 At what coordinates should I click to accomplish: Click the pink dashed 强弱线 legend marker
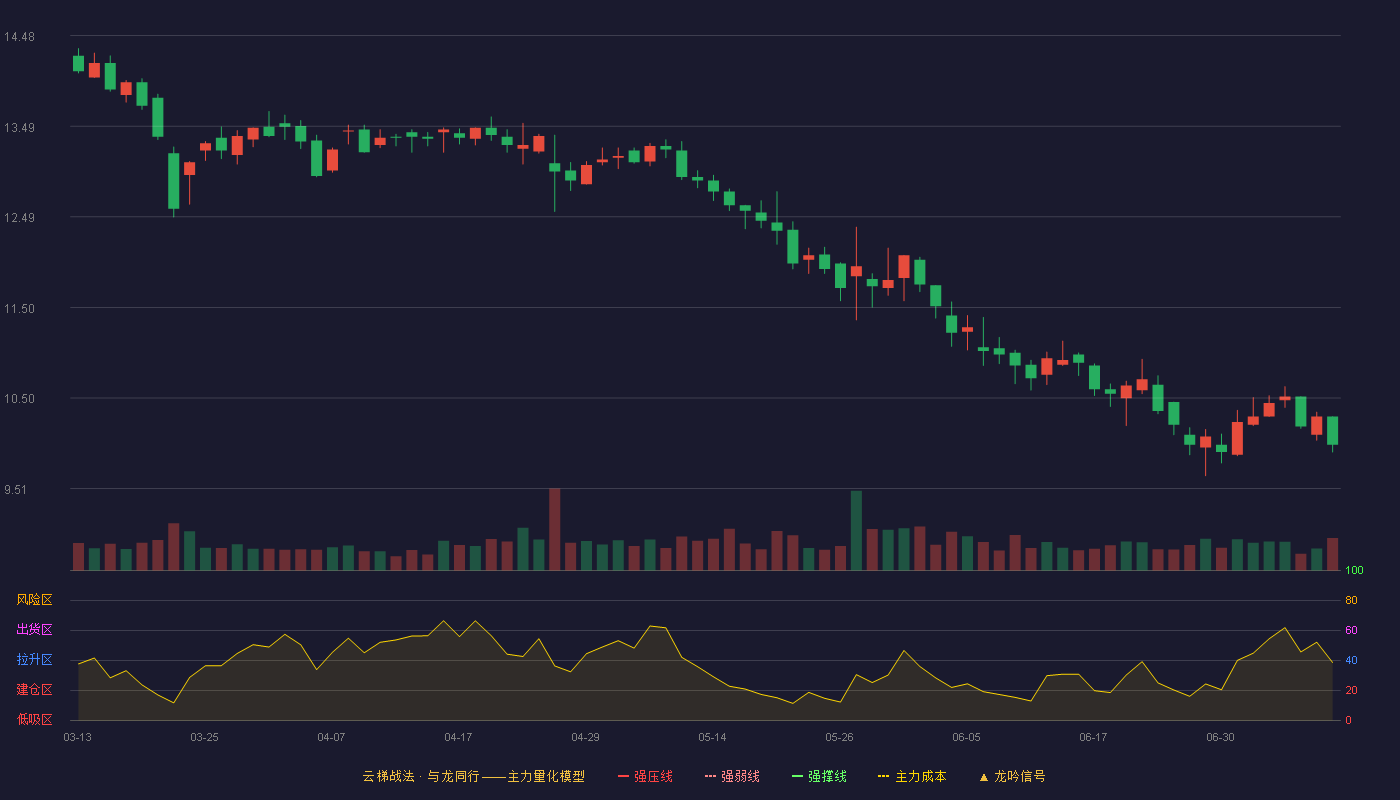711,776
